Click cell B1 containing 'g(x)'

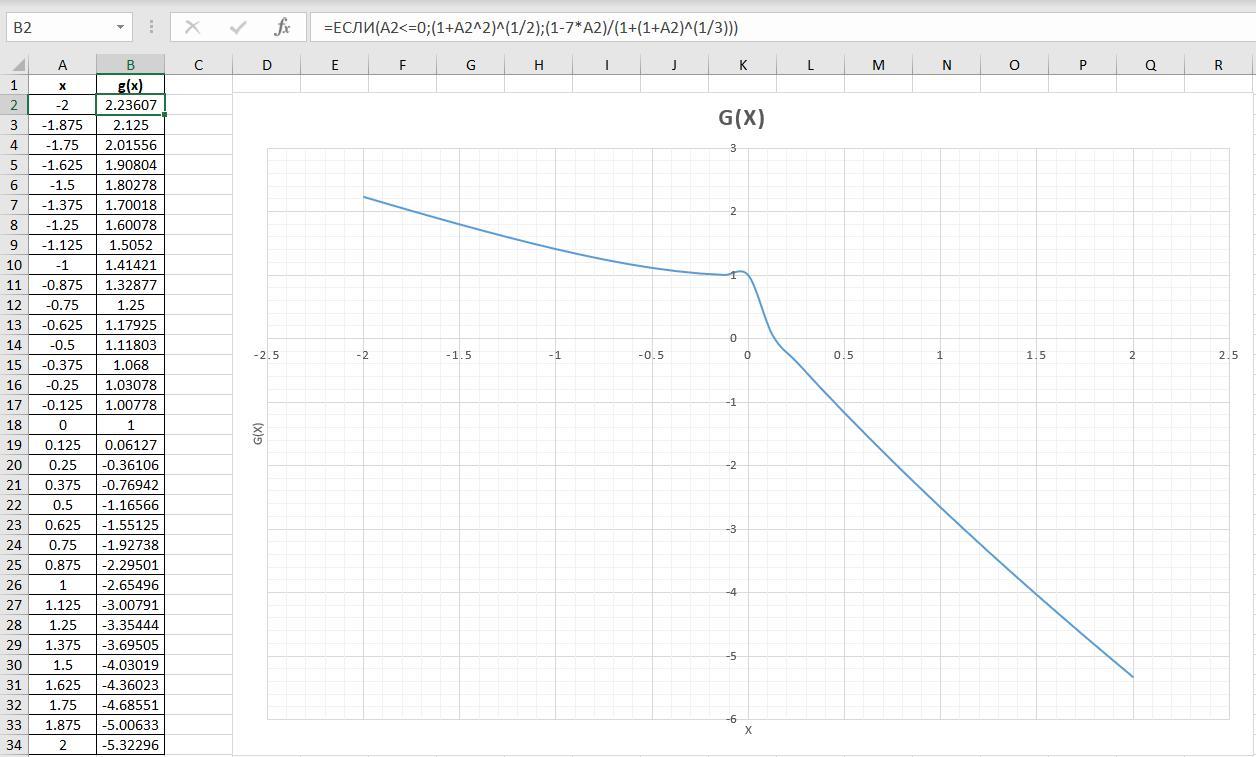click(130, 85)
